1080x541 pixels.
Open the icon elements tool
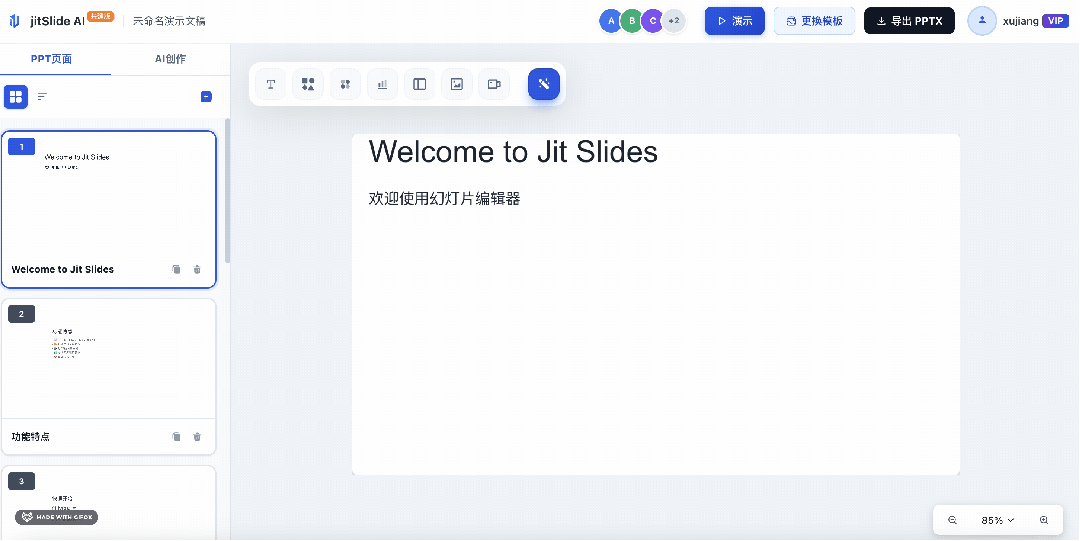point(345,84)
